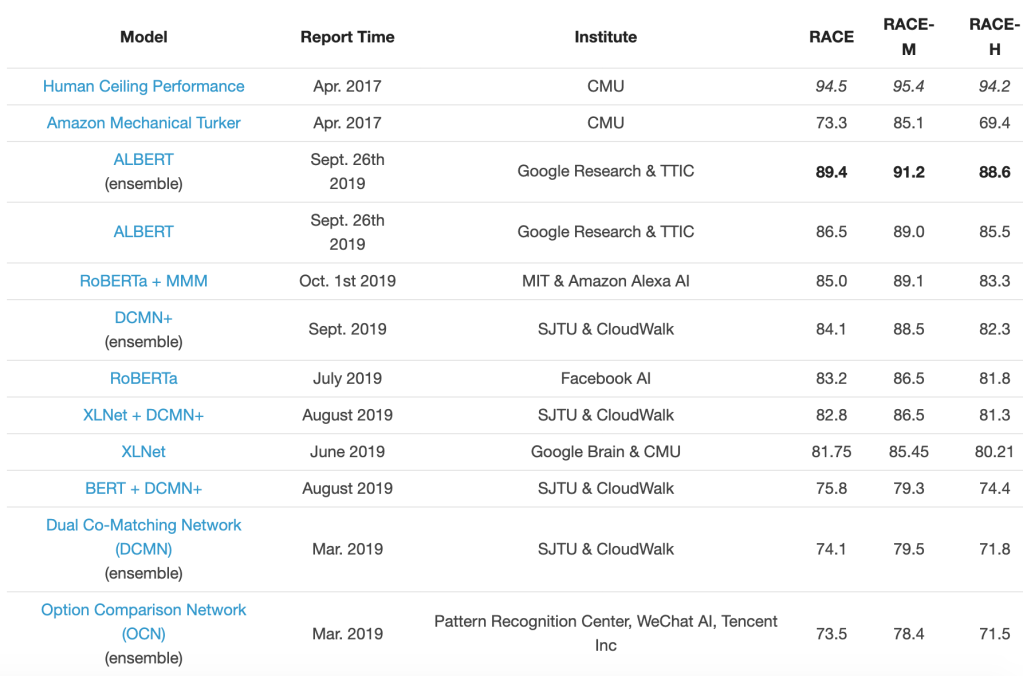
Task: Open the Facebook AI RoBERTa link
Action: point(143,379)
